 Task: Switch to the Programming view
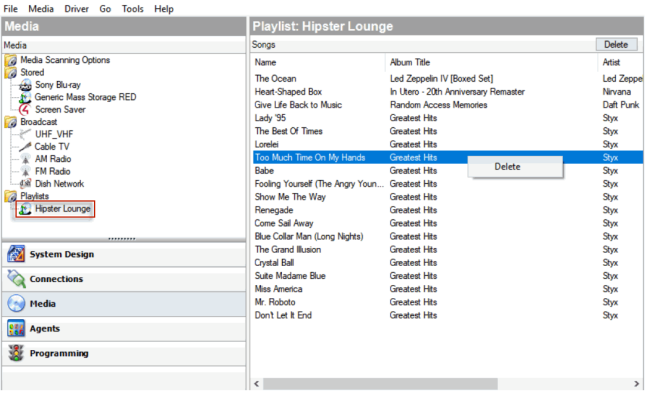pos(124,353)
